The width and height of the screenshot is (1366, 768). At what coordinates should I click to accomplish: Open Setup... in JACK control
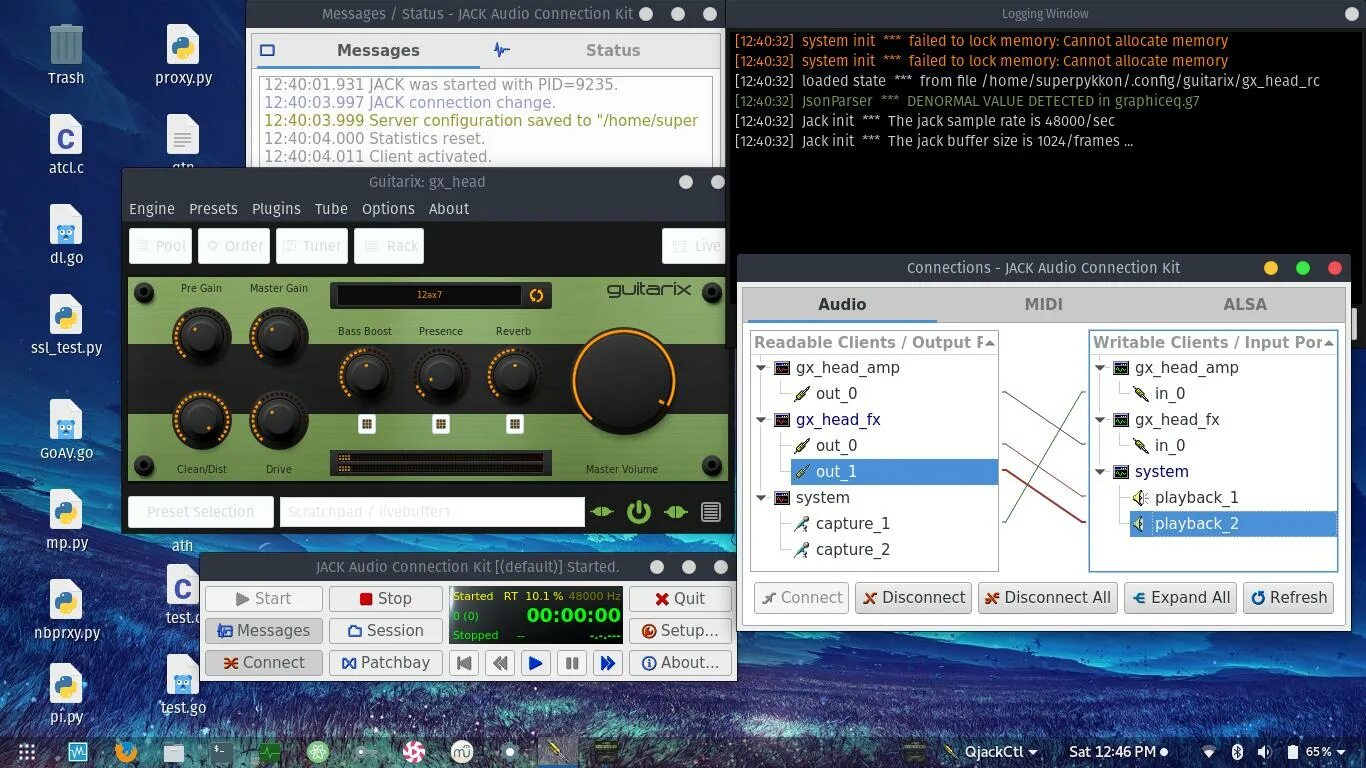pos(680,631)
